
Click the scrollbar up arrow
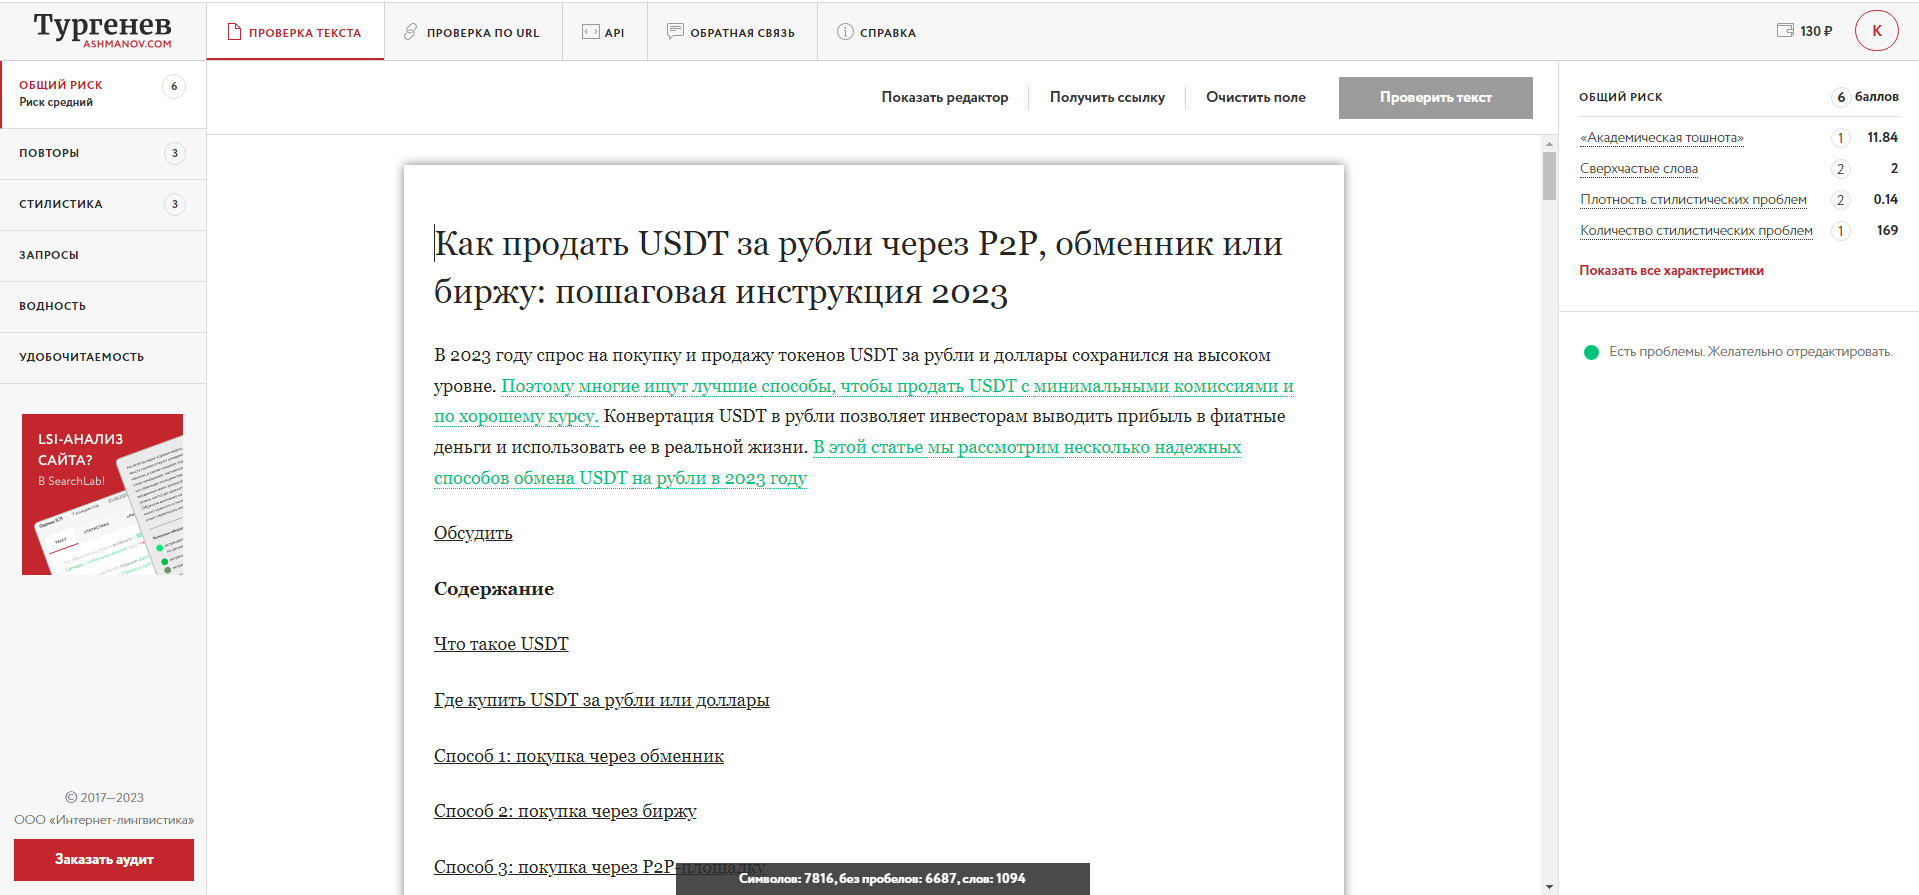[1549, 144]
